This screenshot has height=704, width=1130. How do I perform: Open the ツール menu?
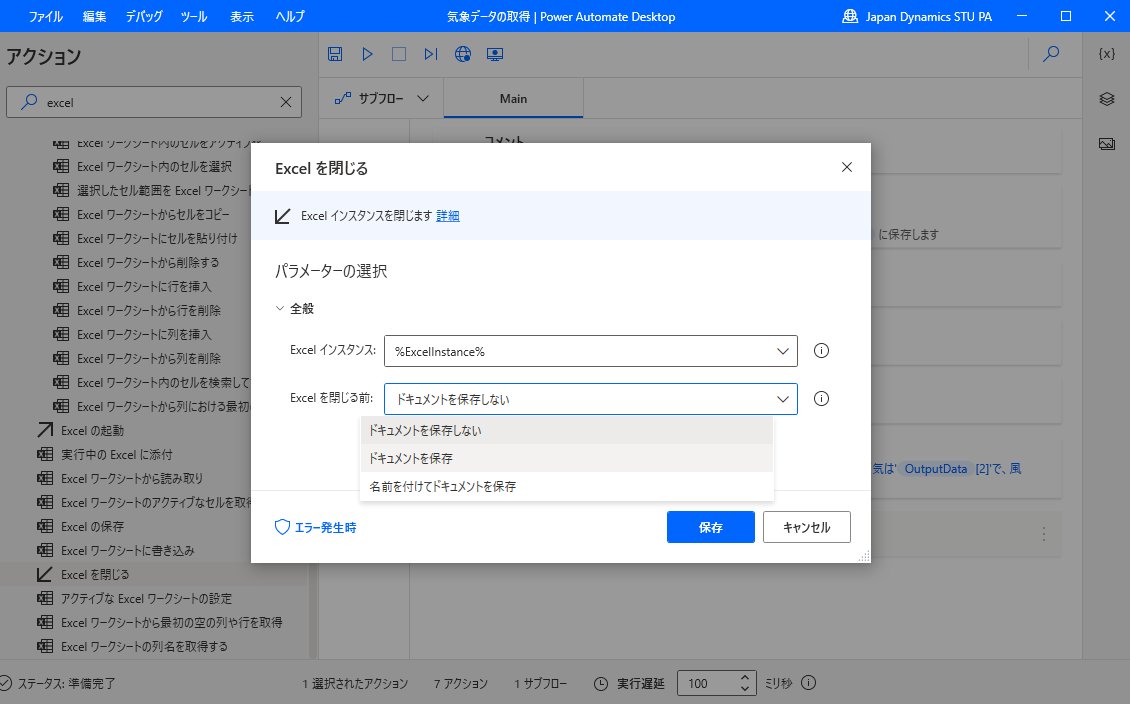pos(194,17)
